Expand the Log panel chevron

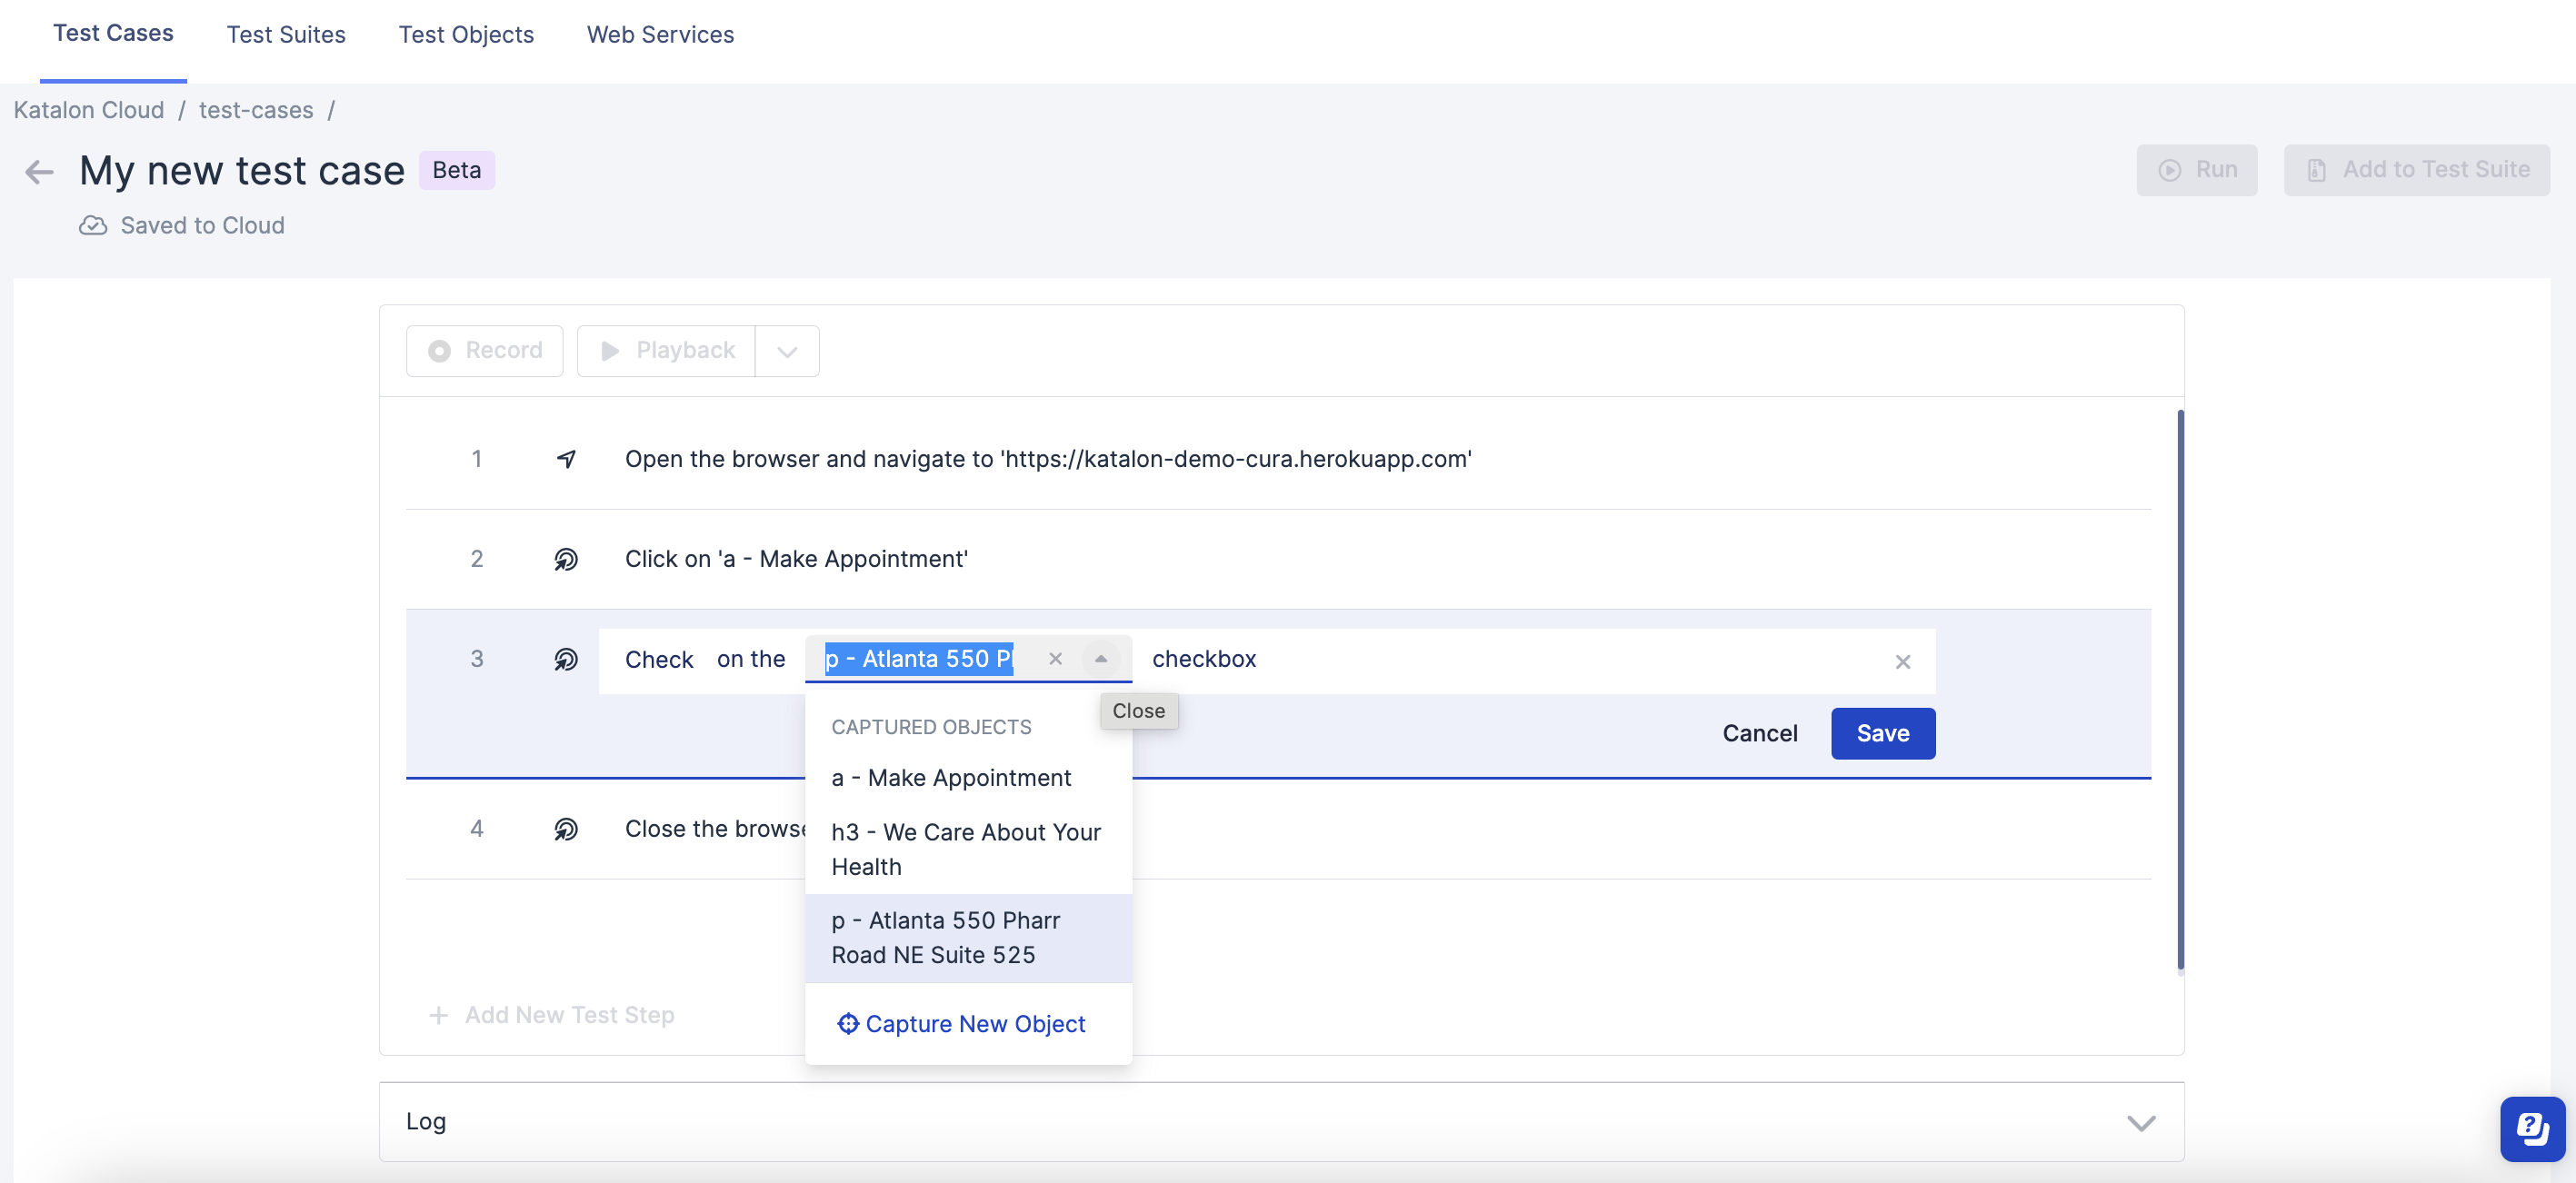point(2140,1123)
